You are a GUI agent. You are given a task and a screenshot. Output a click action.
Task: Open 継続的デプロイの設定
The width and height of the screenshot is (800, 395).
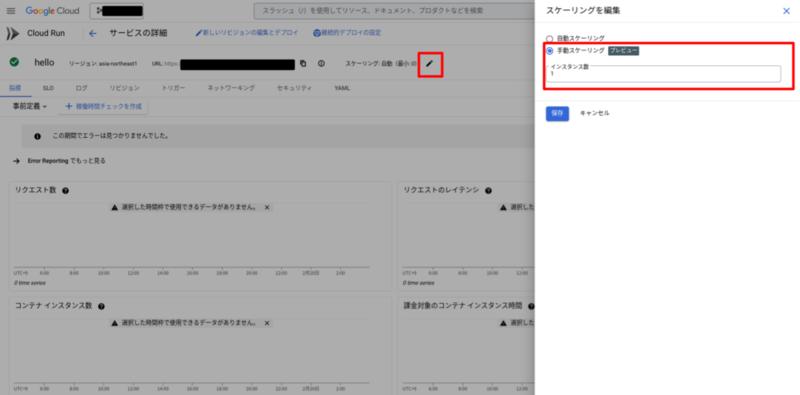[x=347, y=33]
